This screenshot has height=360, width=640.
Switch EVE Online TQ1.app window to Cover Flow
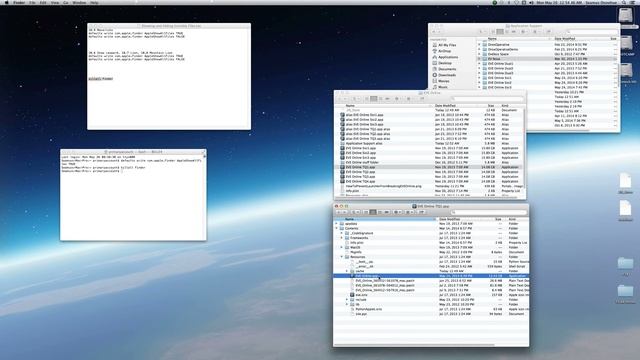[387, 212]
